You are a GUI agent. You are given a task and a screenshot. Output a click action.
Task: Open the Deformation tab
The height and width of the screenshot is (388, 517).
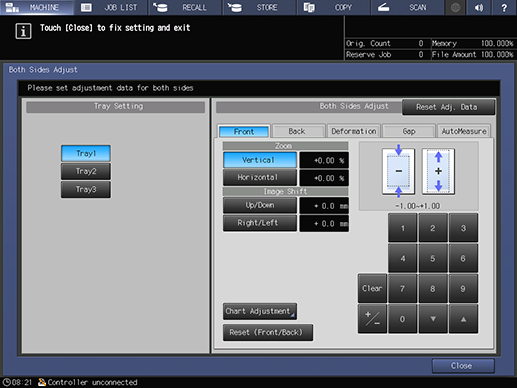tap(354, 131)
